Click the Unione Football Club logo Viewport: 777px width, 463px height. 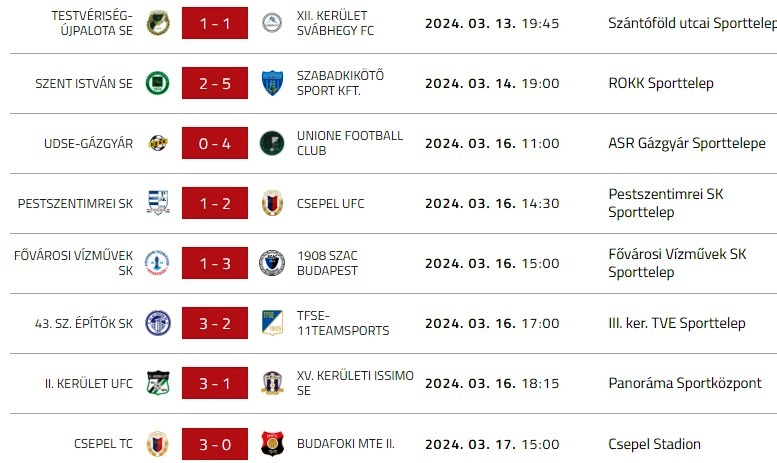click(272, 143)
